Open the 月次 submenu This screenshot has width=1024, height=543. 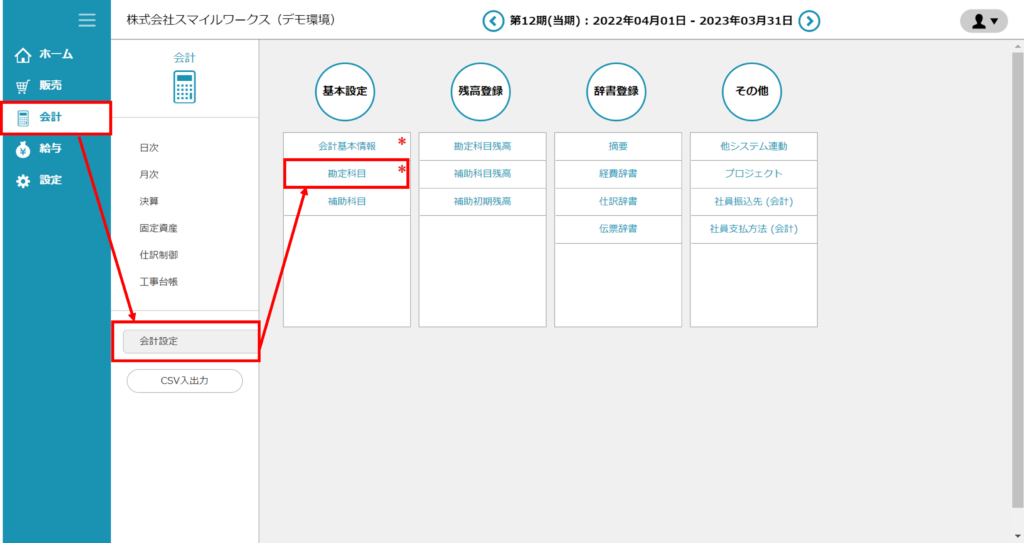149,174
